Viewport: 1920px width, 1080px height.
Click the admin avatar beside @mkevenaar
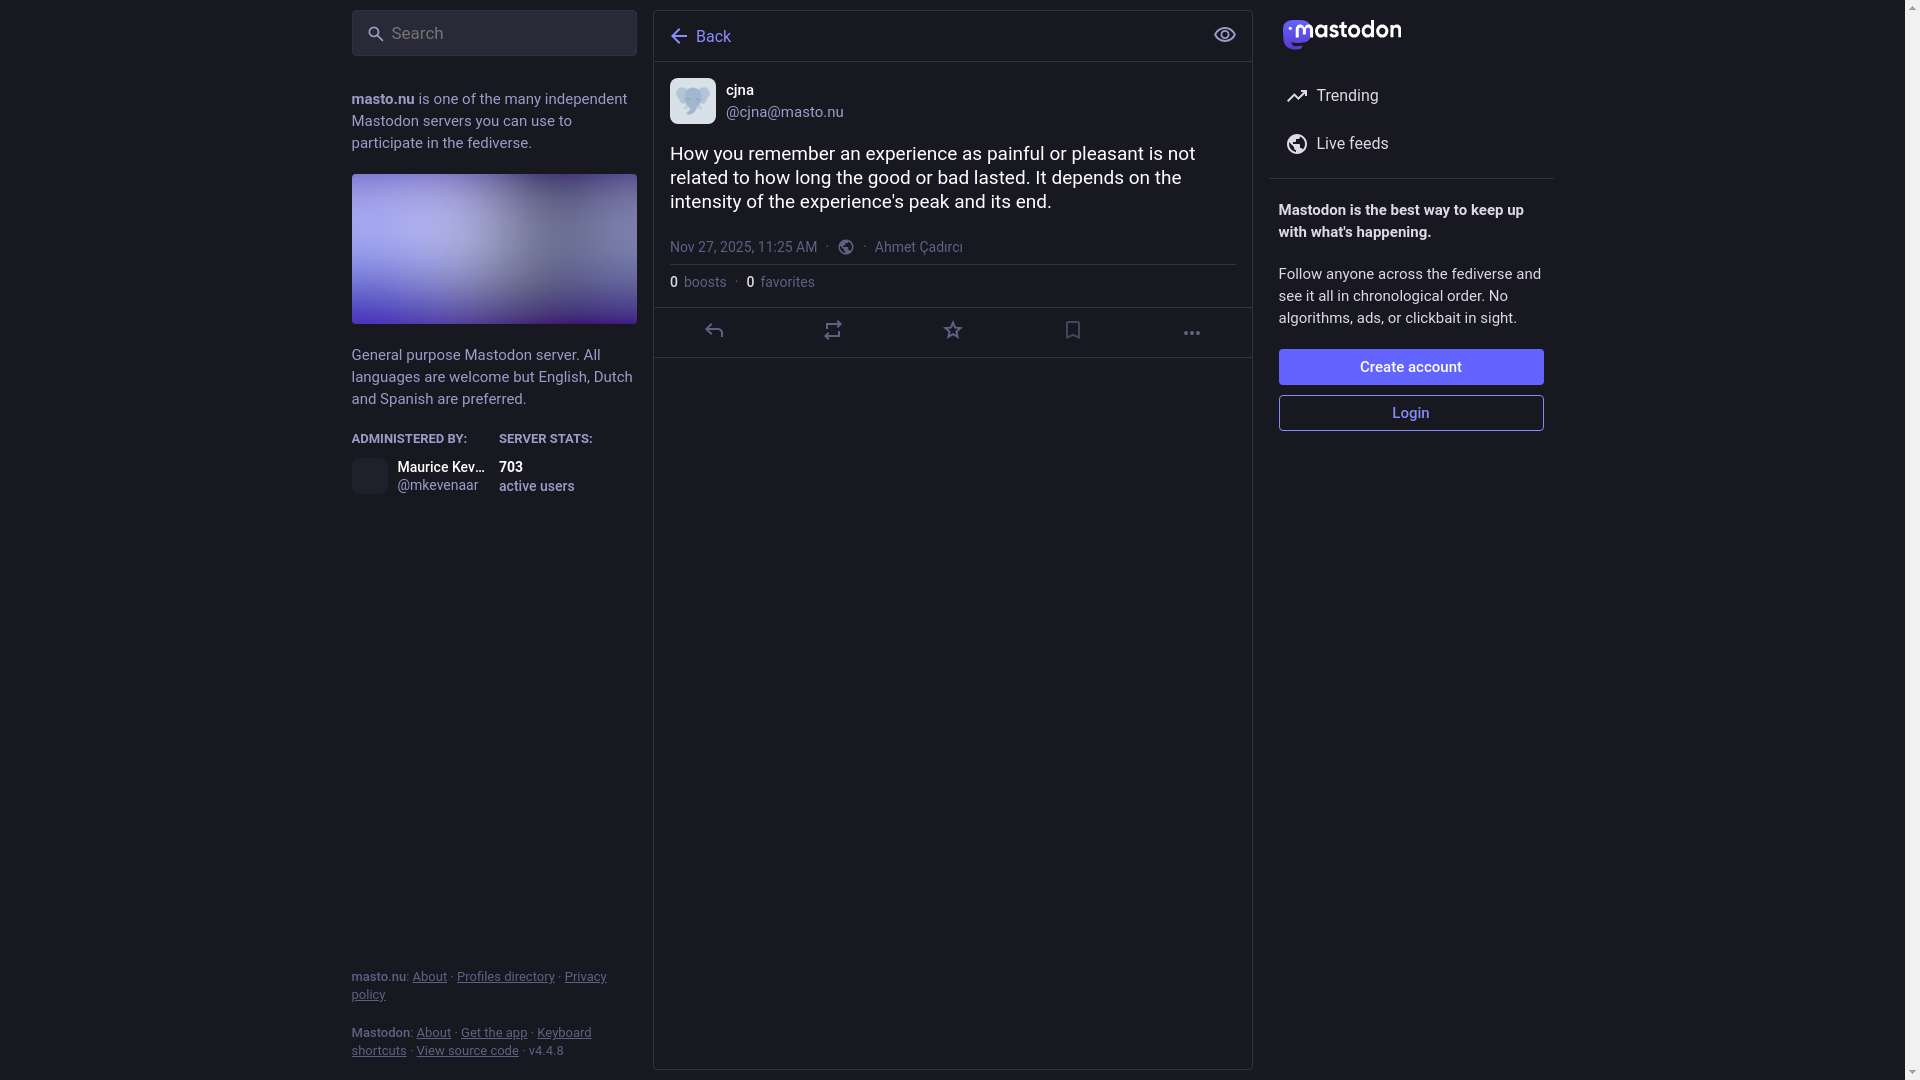point(370,476)
